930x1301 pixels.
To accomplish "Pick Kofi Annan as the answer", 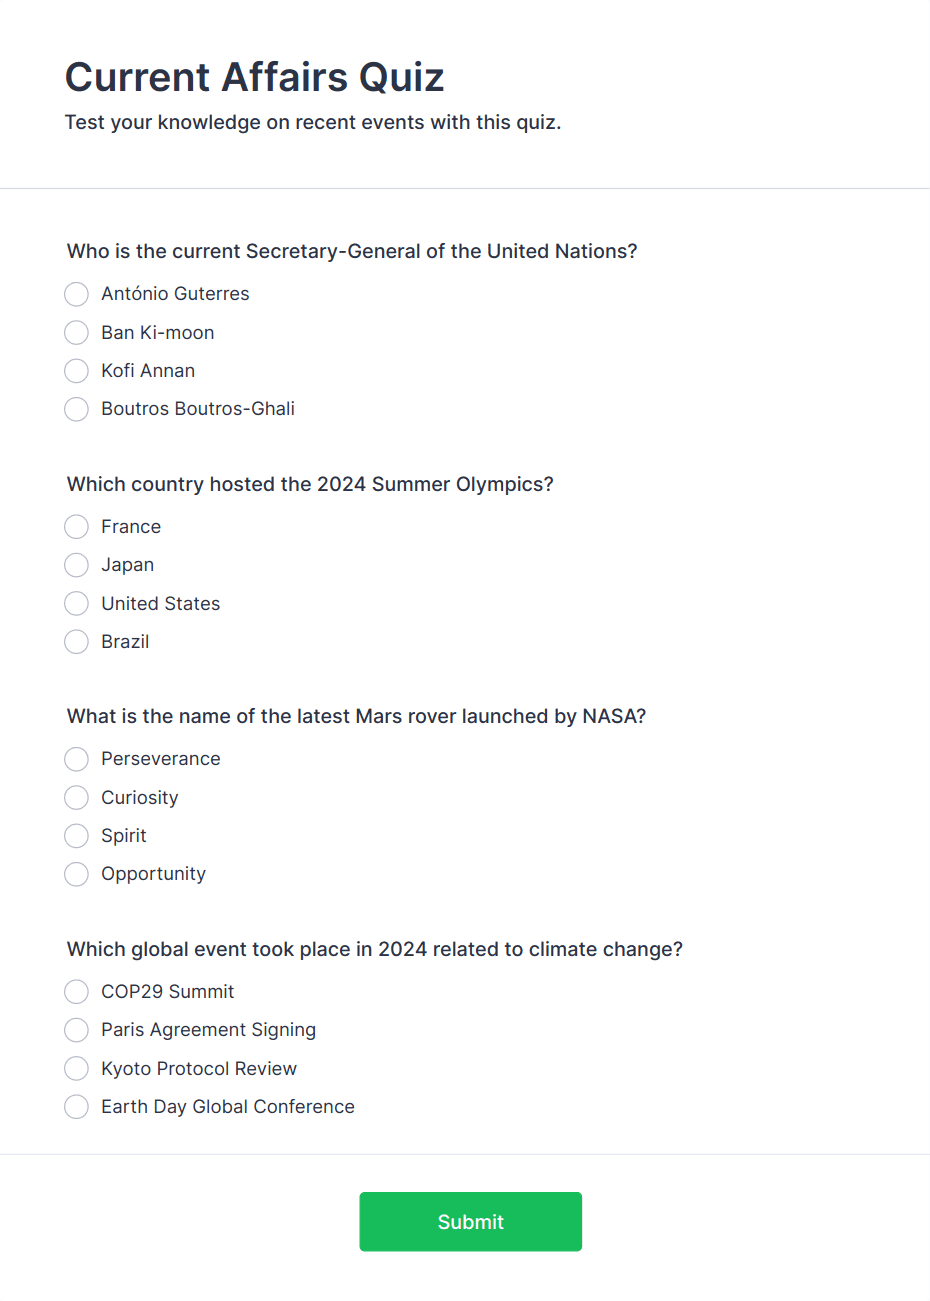I will tap(77, 371).
